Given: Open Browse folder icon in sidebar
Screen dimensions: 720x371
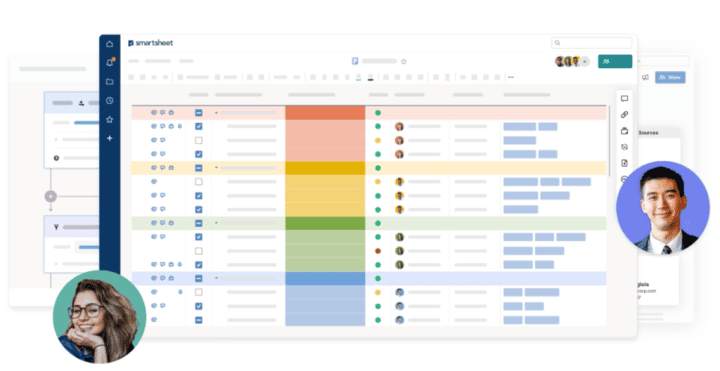Looking at the screenshot, I should pos(109,82).
